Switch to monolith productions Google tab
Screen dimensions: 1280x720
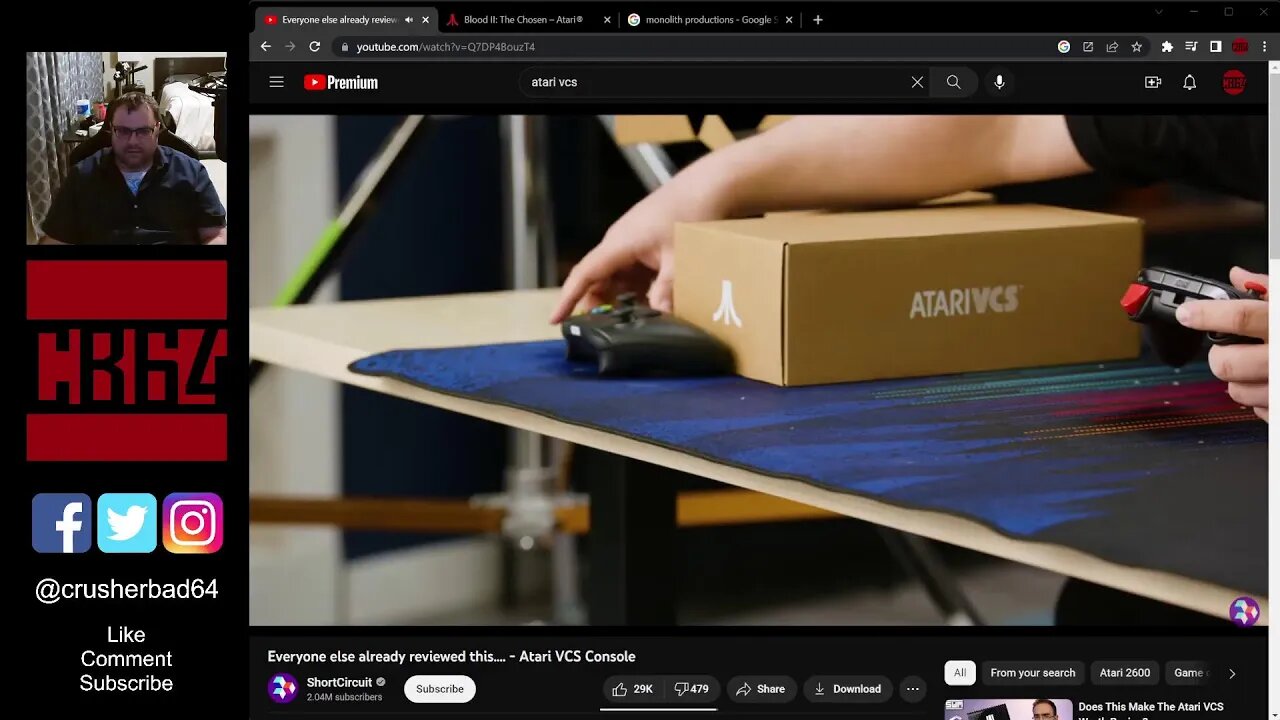click(x=710, y=20)
